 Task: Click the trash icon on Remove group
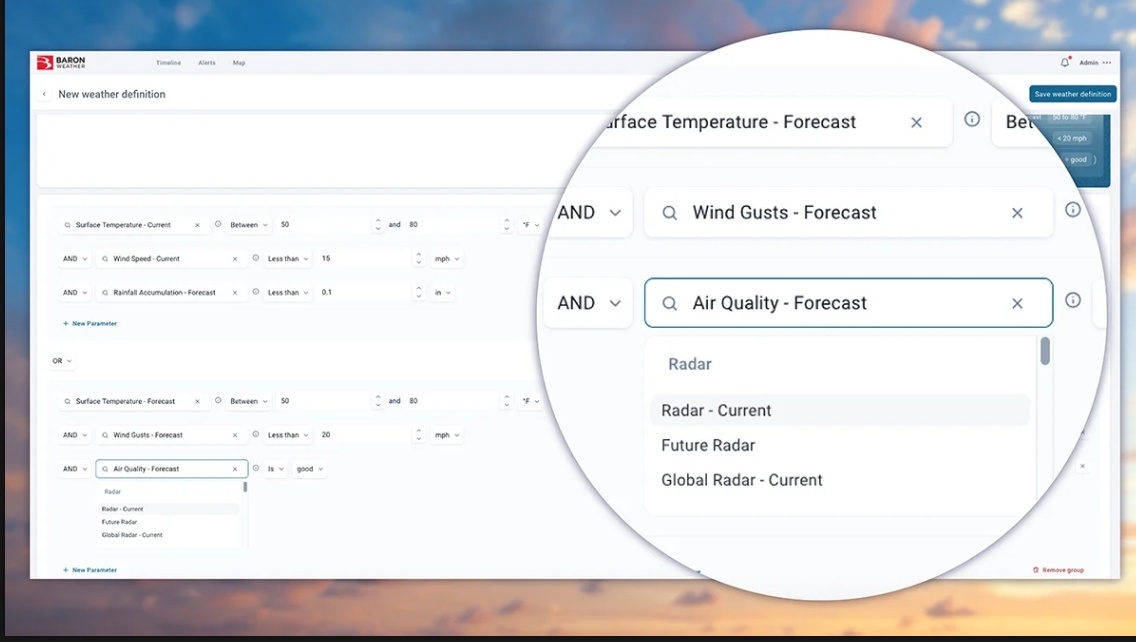(1036, 569)
